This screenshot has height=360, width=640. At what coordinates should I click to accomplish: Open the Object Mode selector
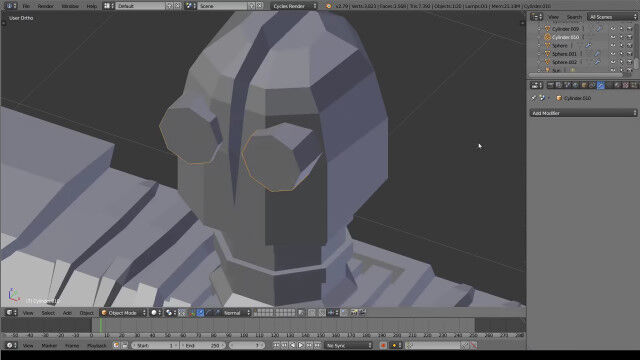click(123, 313)
